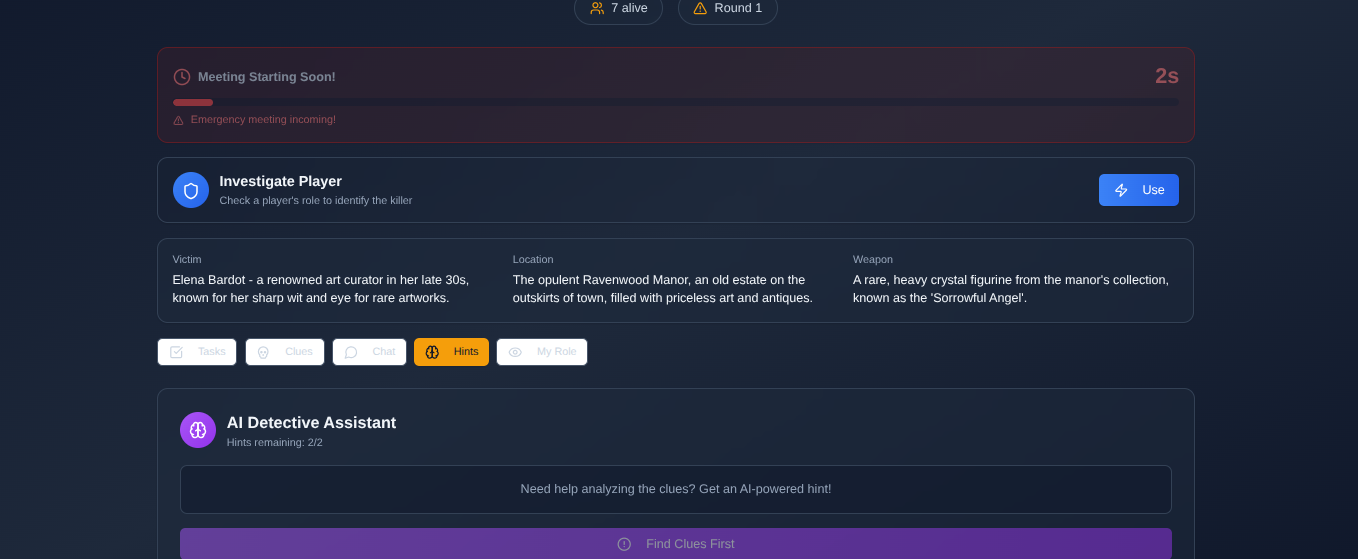Click the Check a player's role subtitle
Screen dimensions: 1358x559
316,200
